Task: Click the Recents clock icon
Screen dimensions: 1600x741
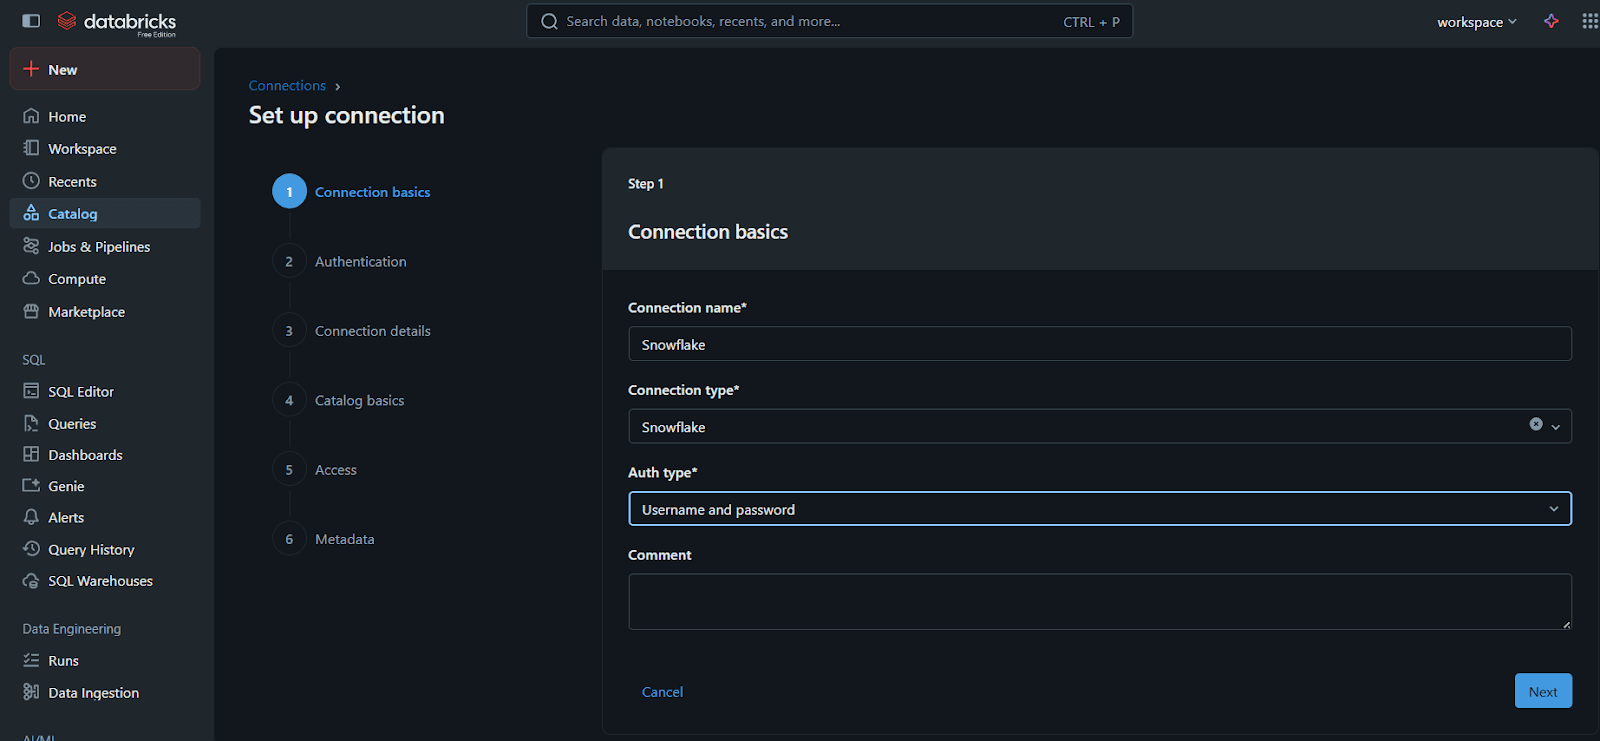Action: 31,181
